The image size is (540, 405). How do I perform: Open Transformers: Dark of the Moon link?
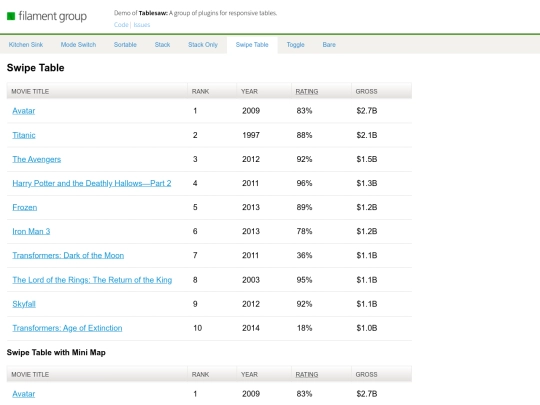[68, 256]
